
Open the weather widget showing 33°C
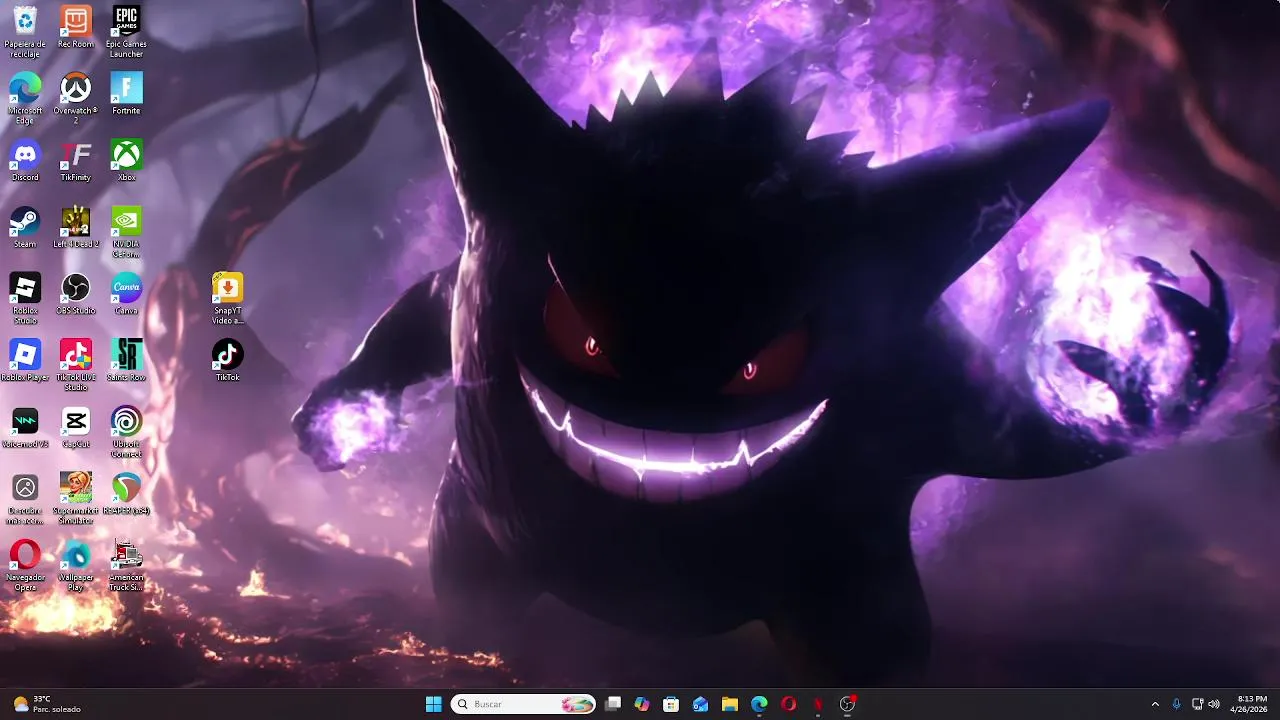click(x=46, y=704)
